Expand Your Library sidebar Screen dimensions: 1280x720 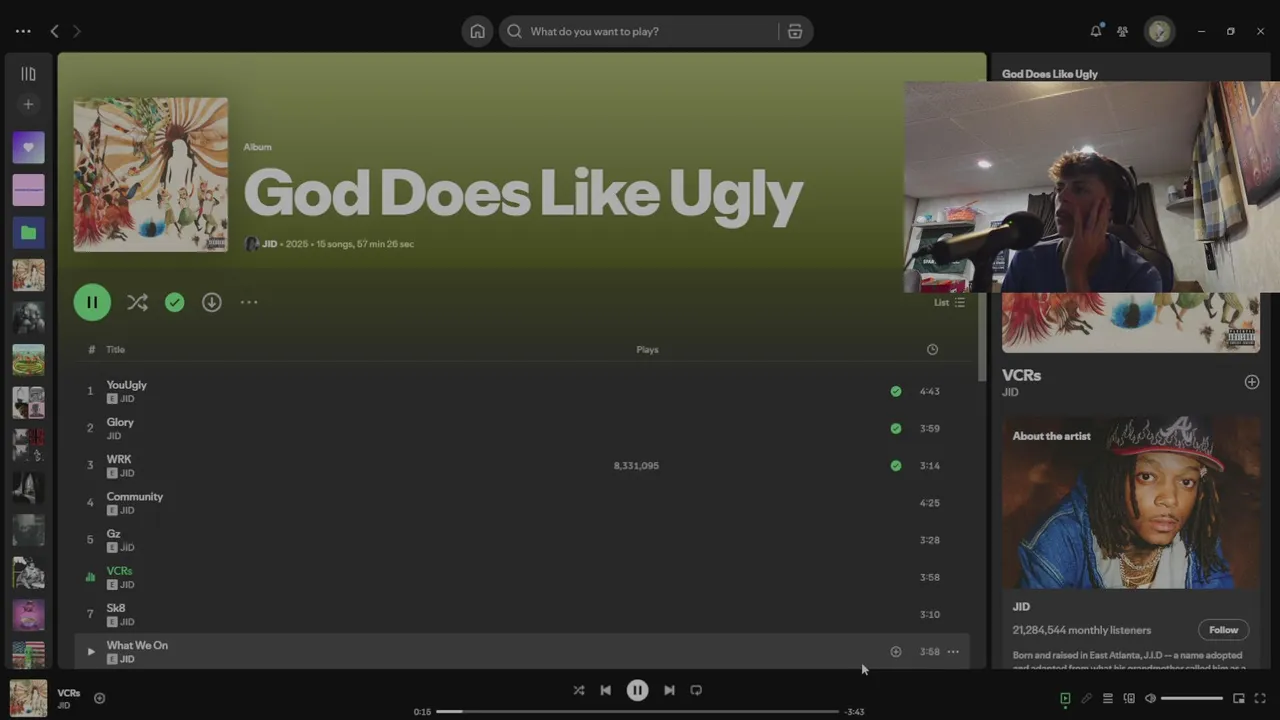click(28, 74)
